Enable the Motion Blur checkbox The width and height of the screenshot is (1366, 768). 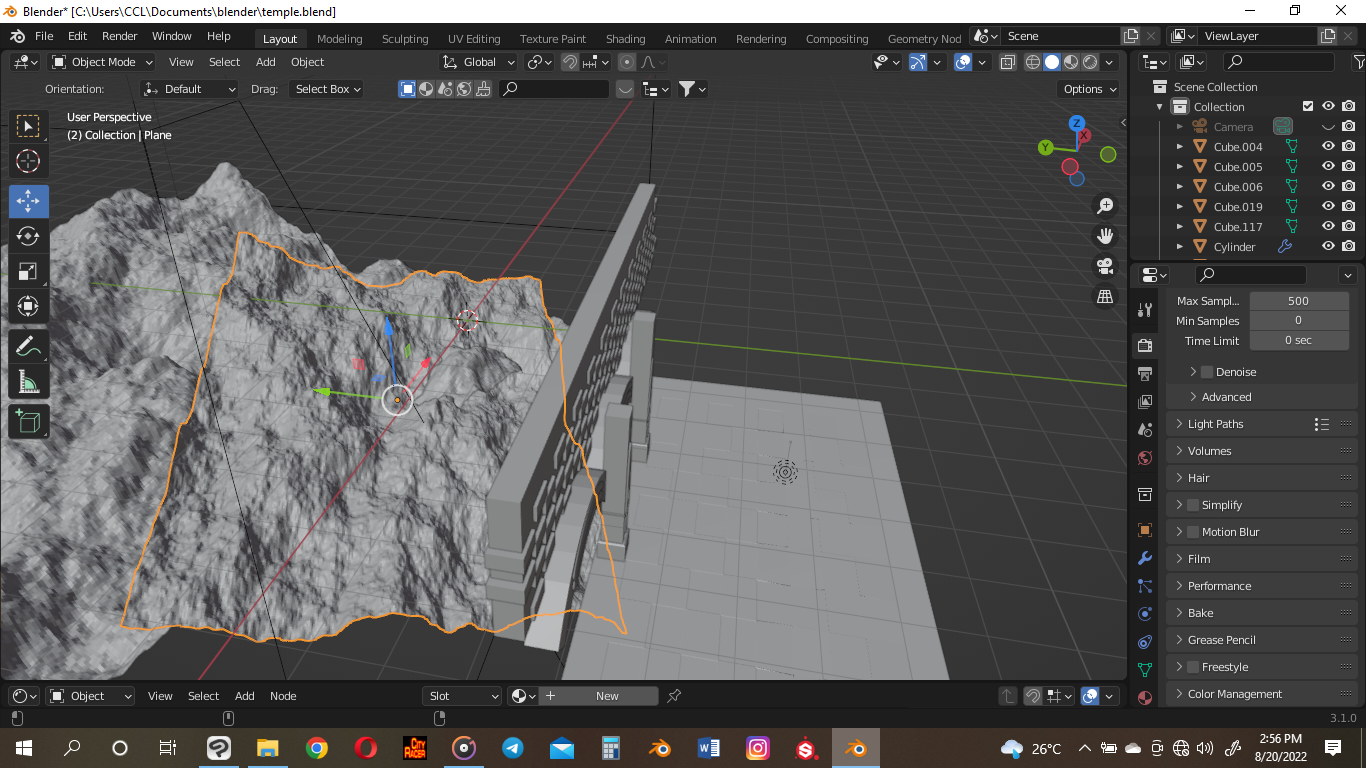pyautogui.click(x=1193, y=532)
